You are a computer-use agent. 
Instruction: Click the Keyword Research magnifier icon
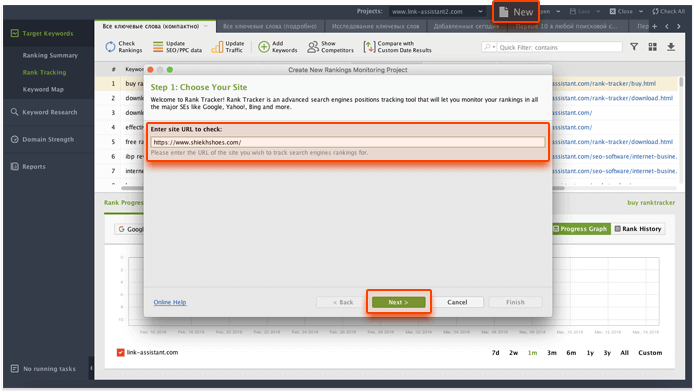pos(15,112)
